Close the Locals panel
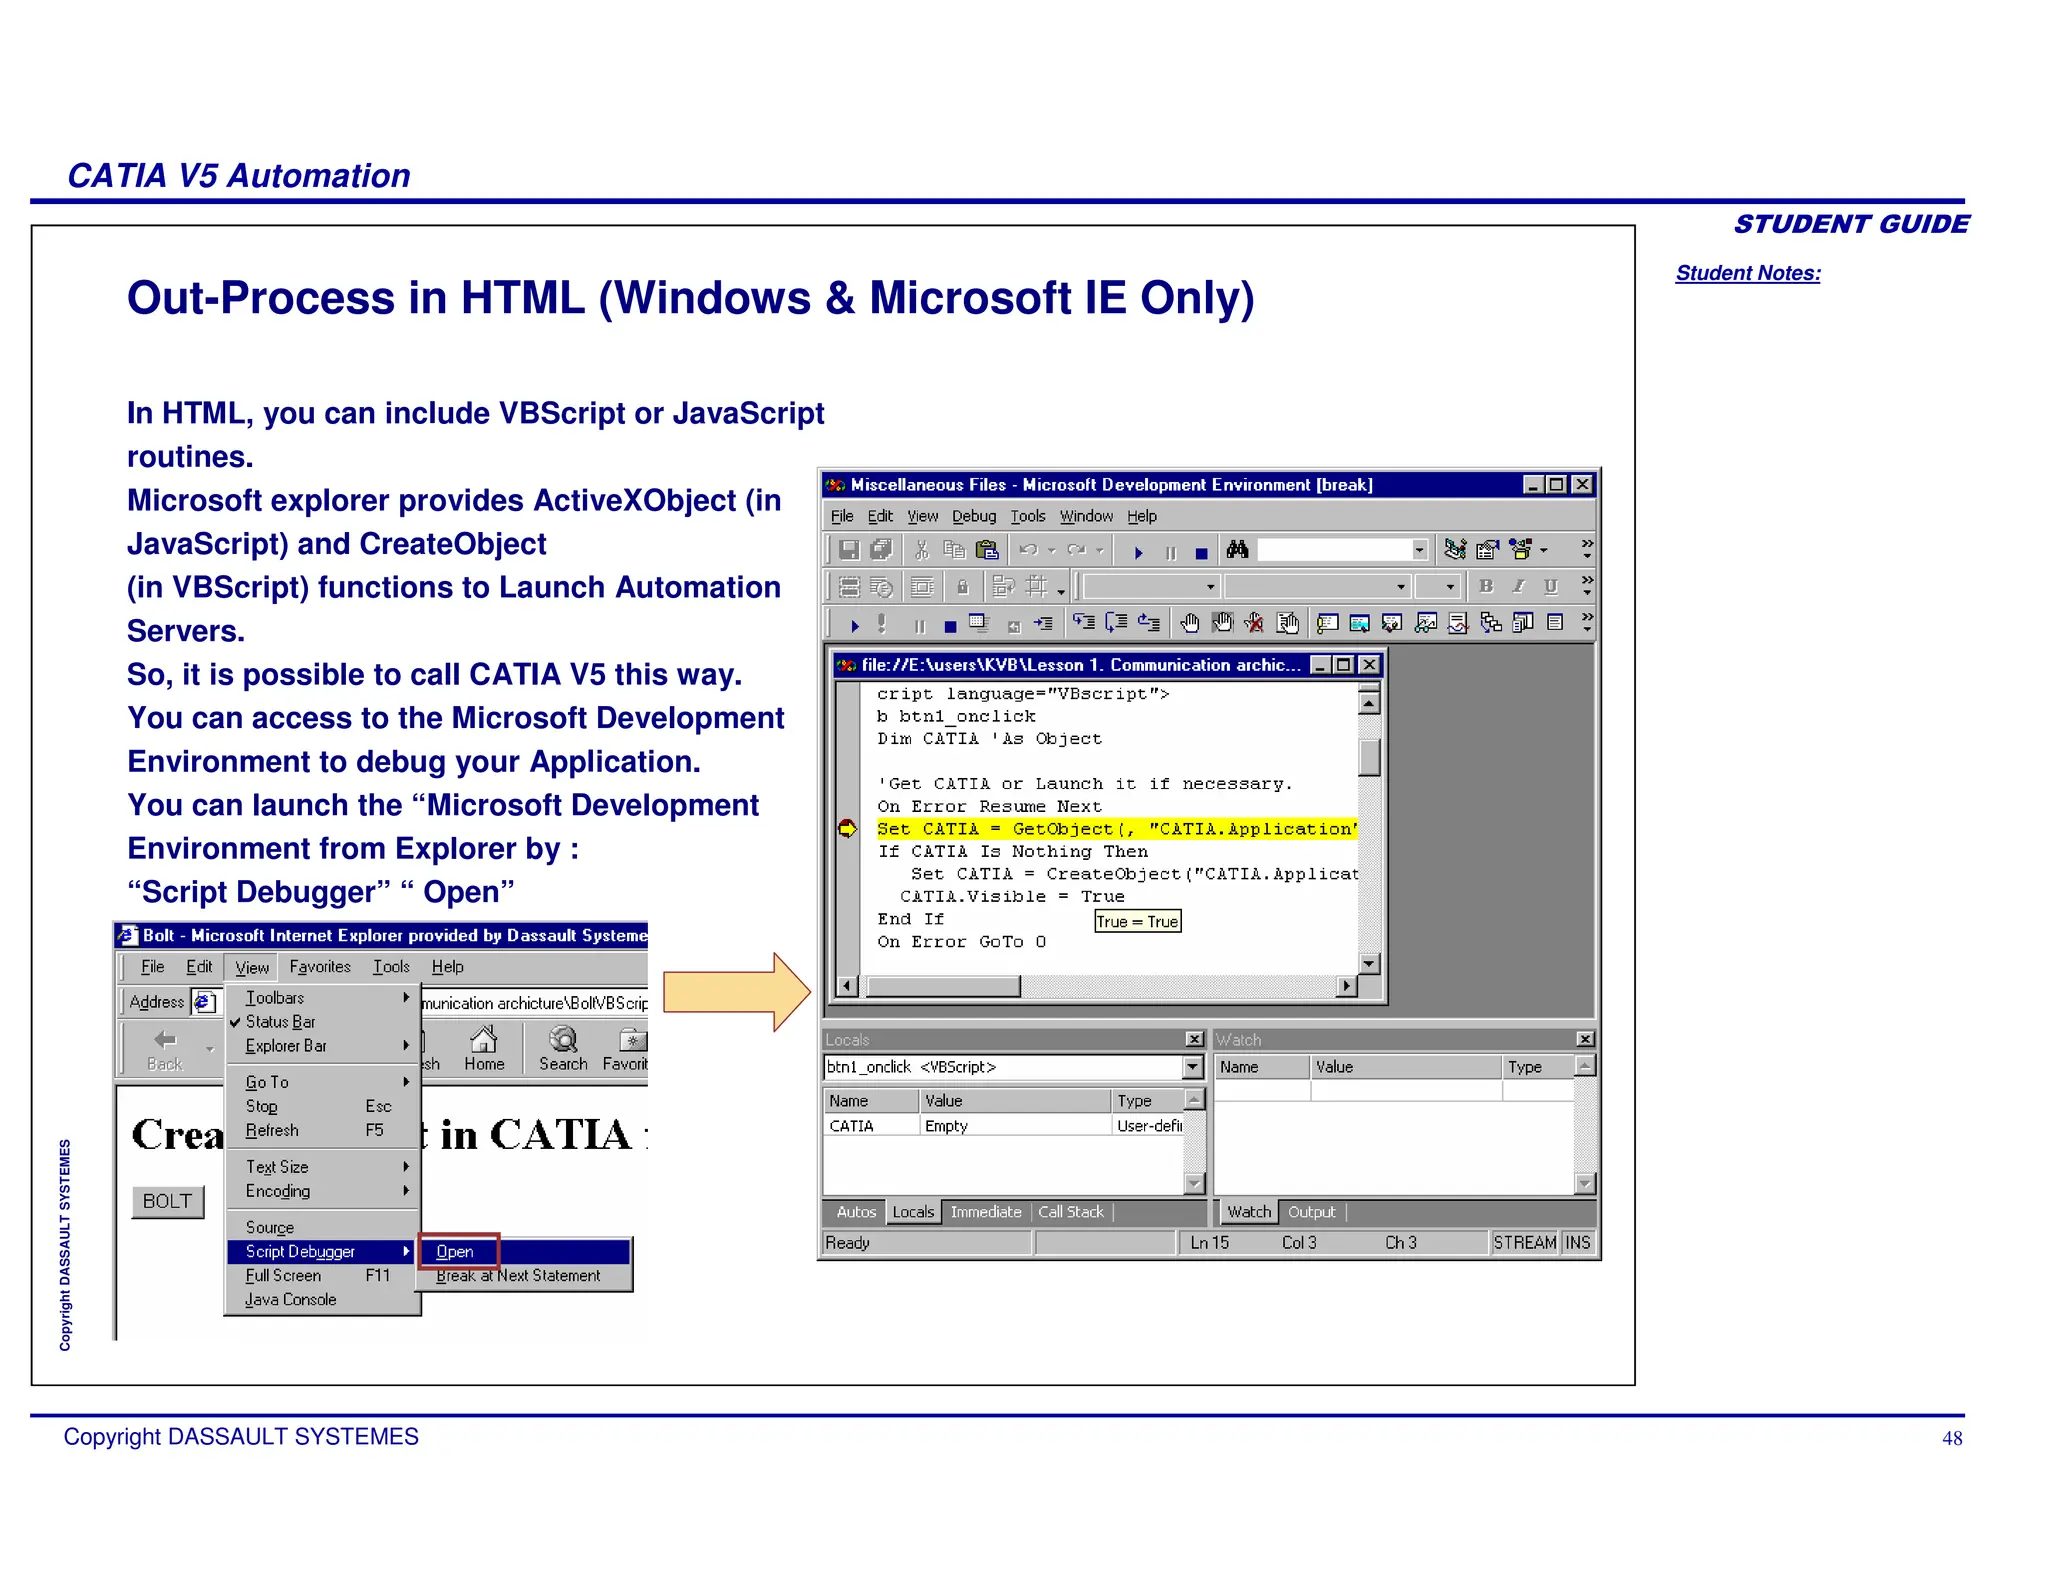 [x=1194, y=1039]
